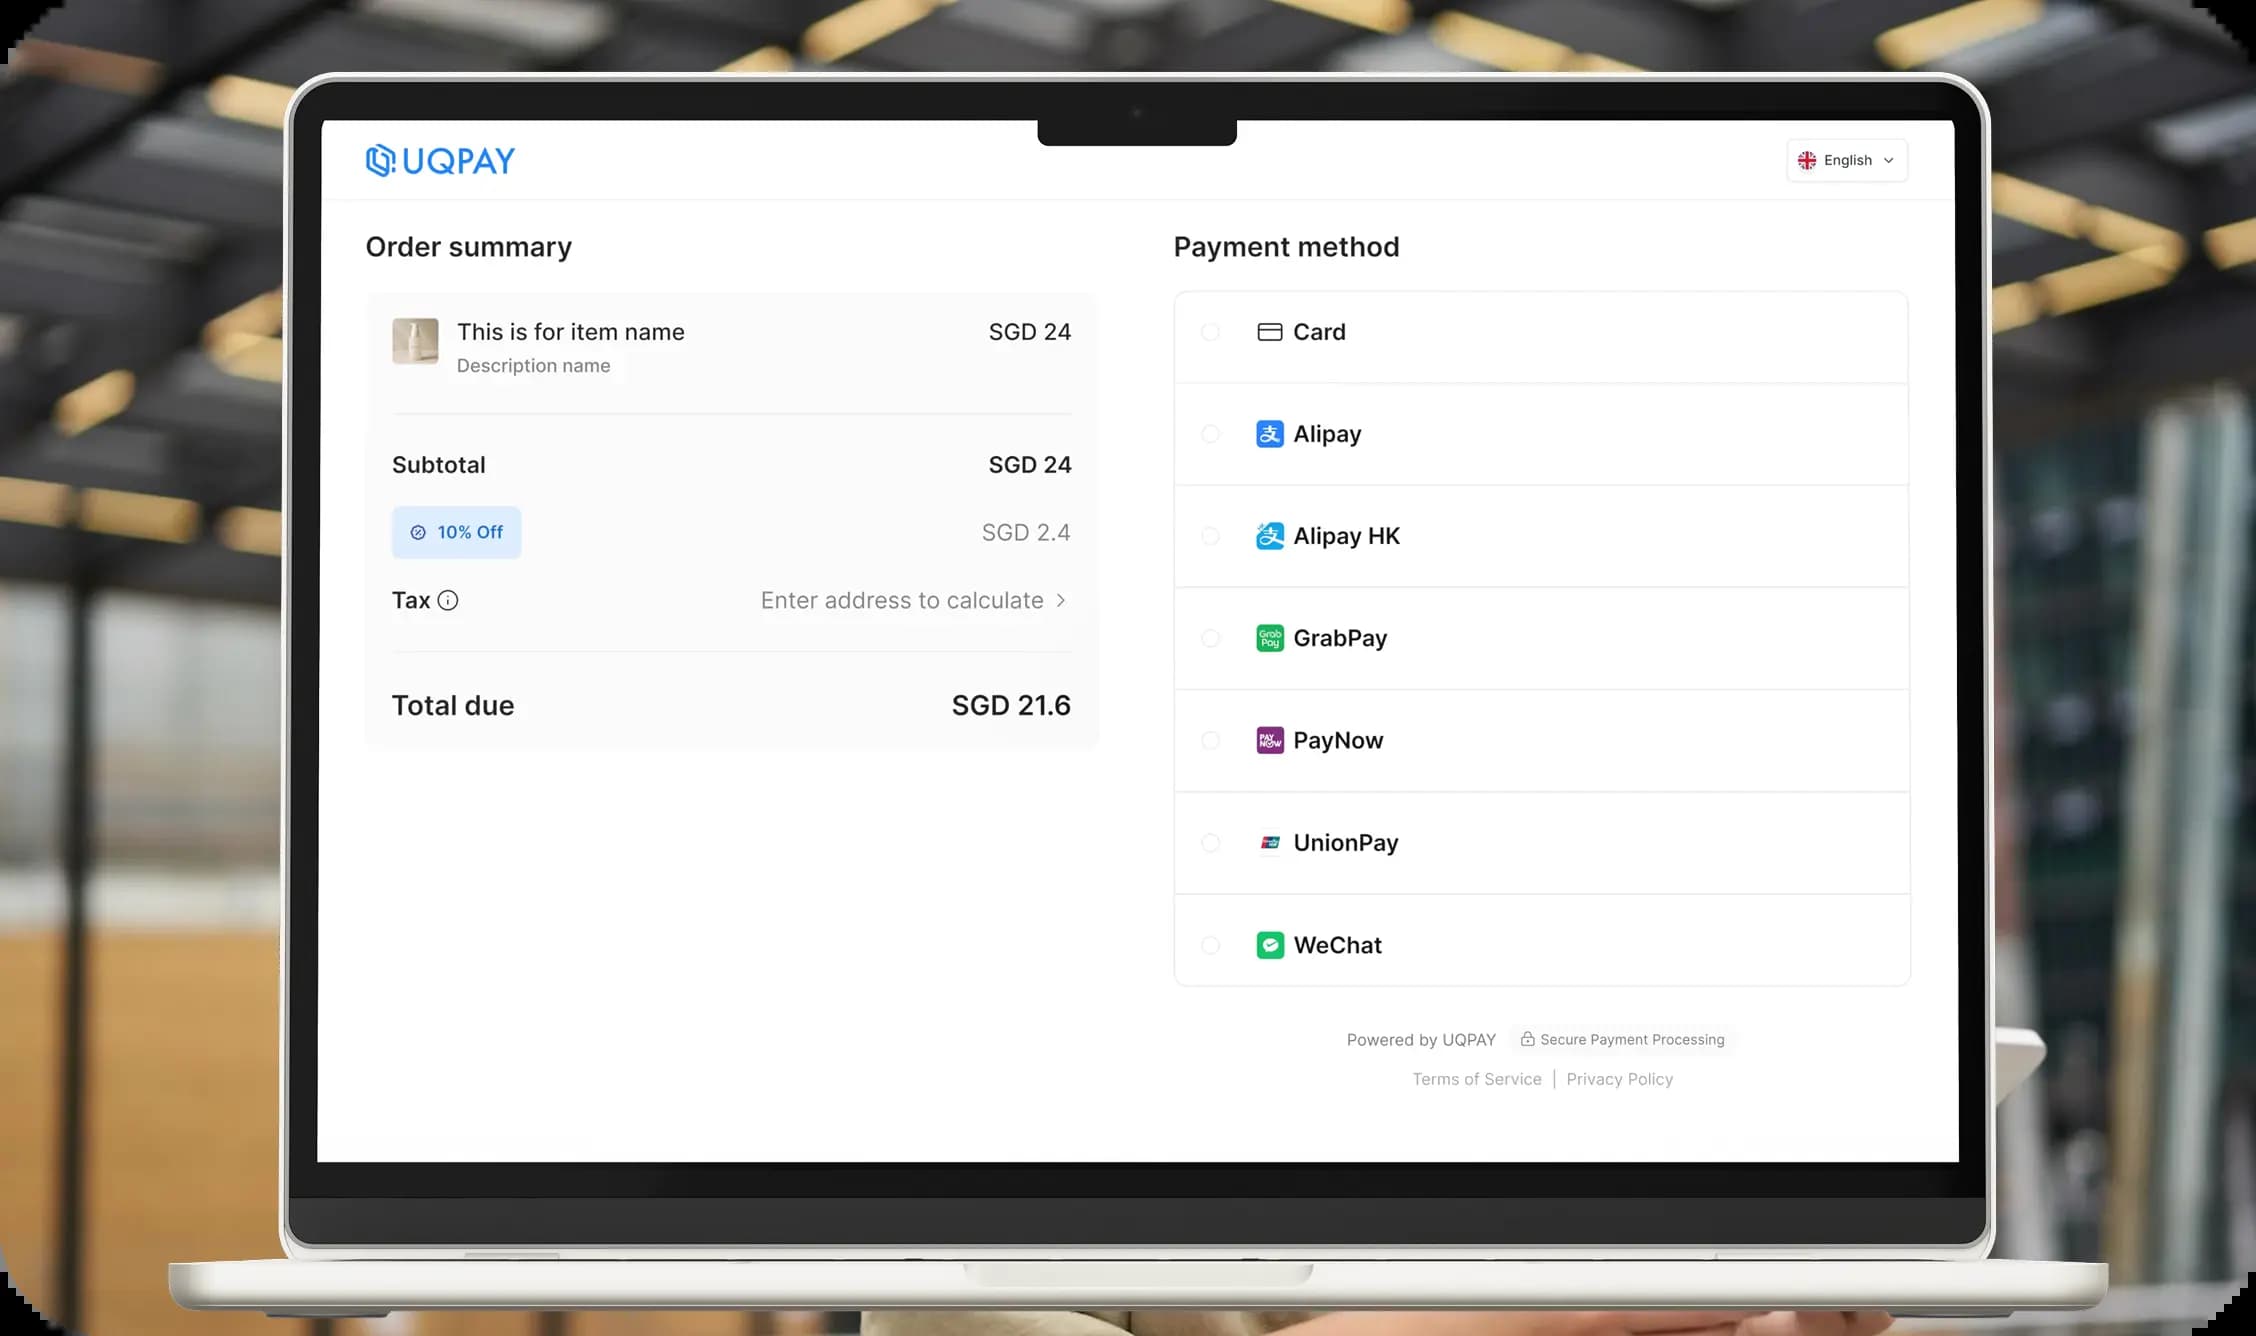The width and height of the screenshot is (2256, 1336).
Task: Open the Privacy Policy link
Action: point(1619,1079)
